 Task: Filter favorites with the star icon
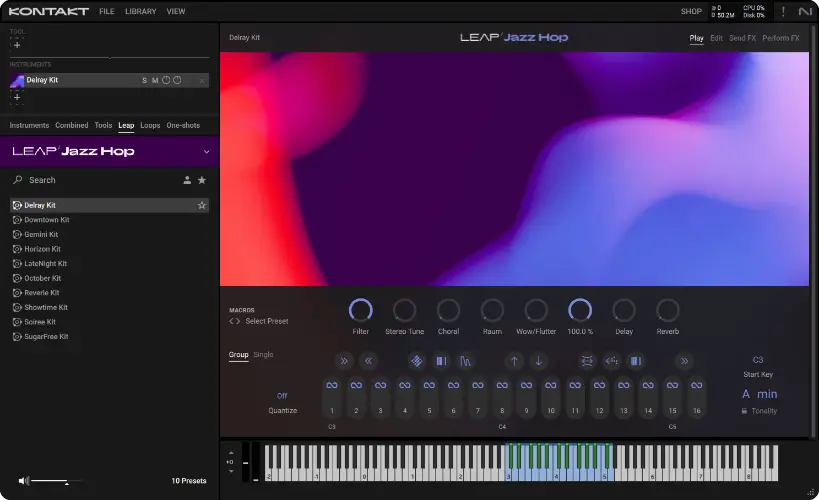pyautogui.click(x=202, y=180)
